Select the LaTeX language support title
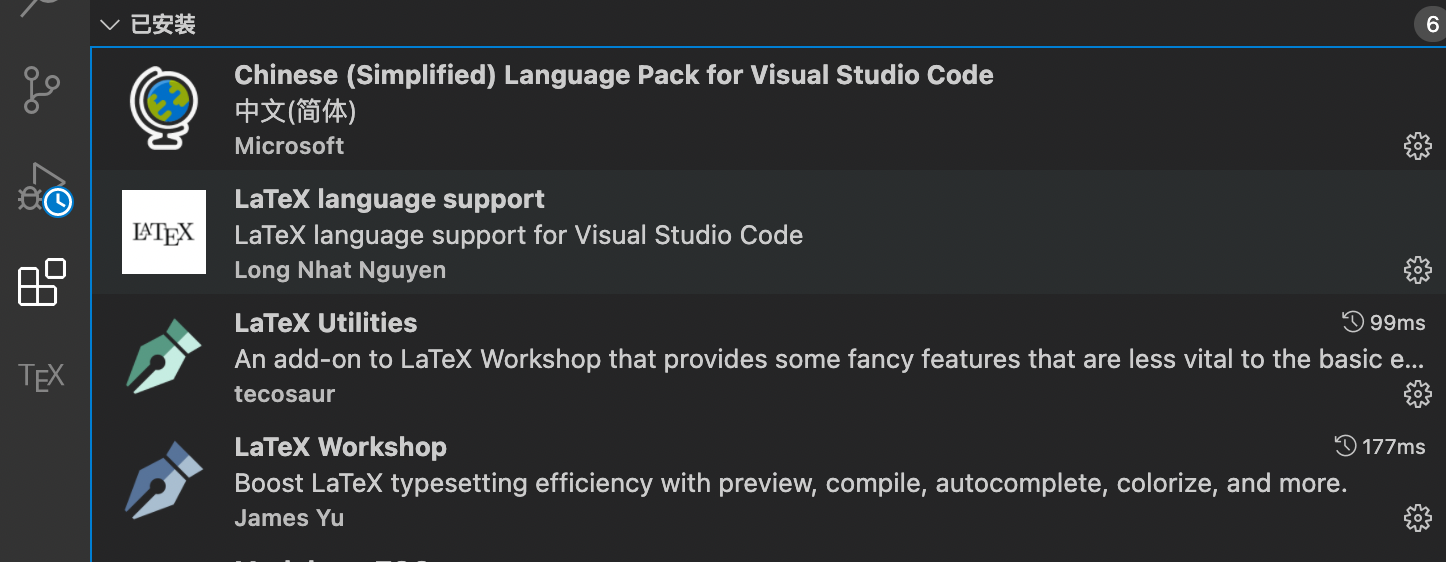1446x562 pixels. [390, 199]
